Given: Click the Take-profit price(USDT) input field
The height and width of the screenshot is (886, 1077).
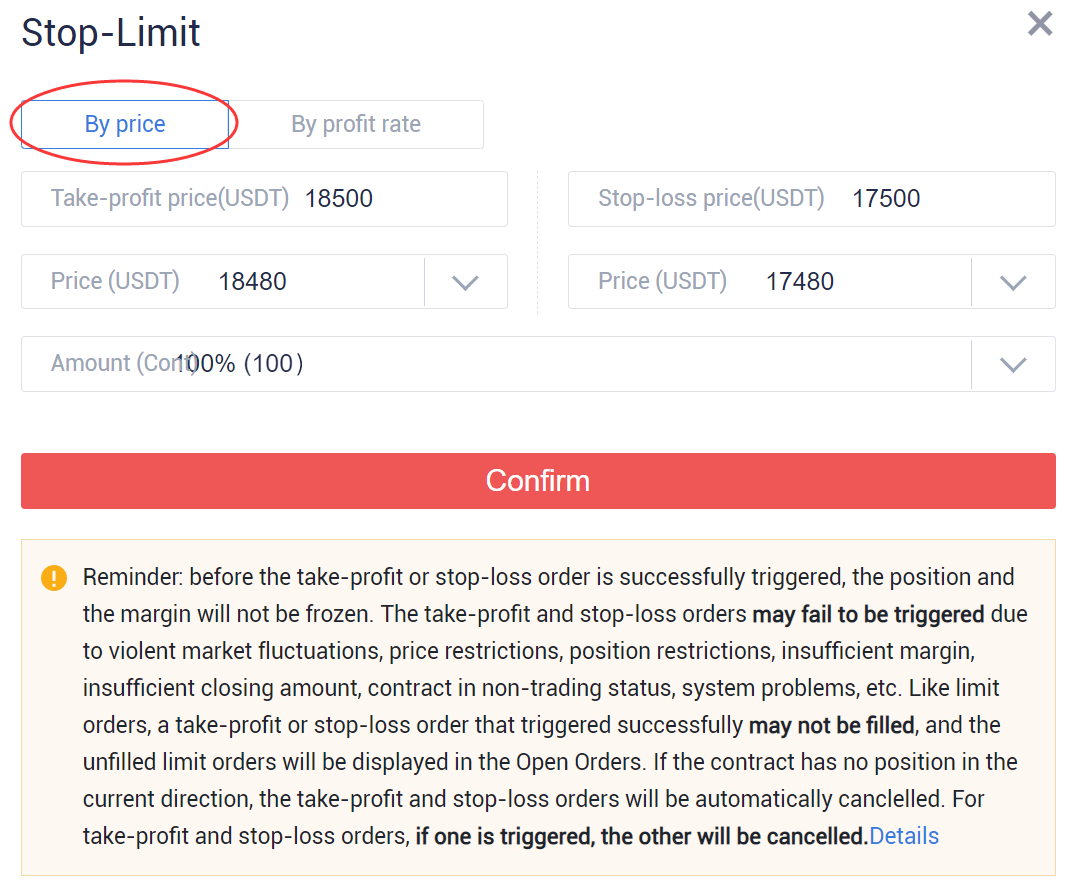Looking at the screenshot, I should 264,199.
